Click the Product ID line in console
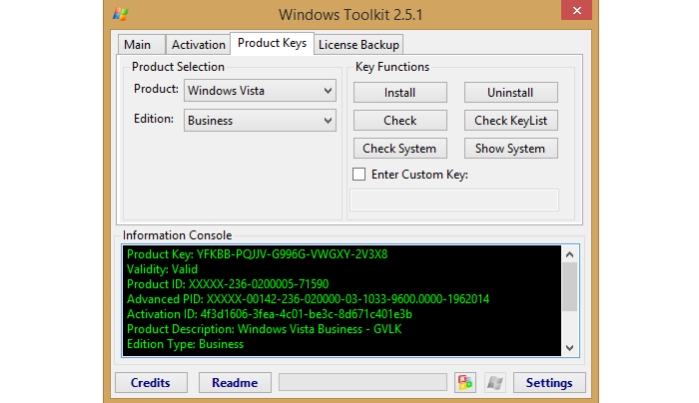 tap(228, 284)
